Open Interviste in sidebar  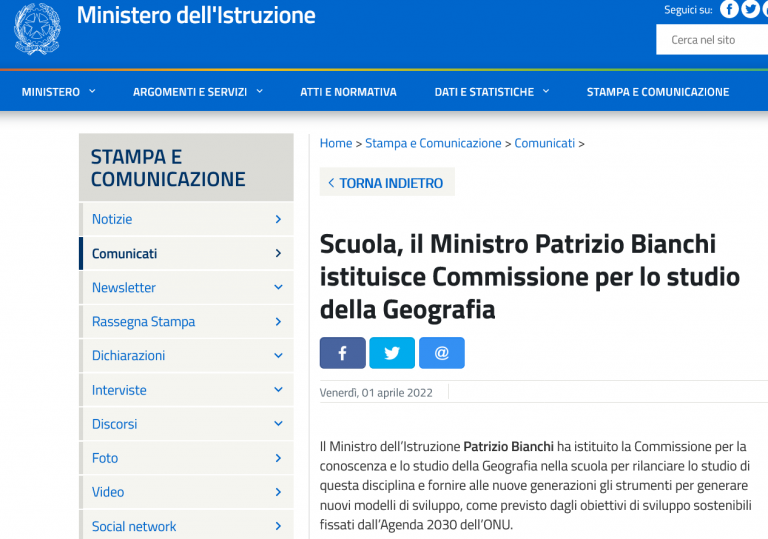(119, 390)
